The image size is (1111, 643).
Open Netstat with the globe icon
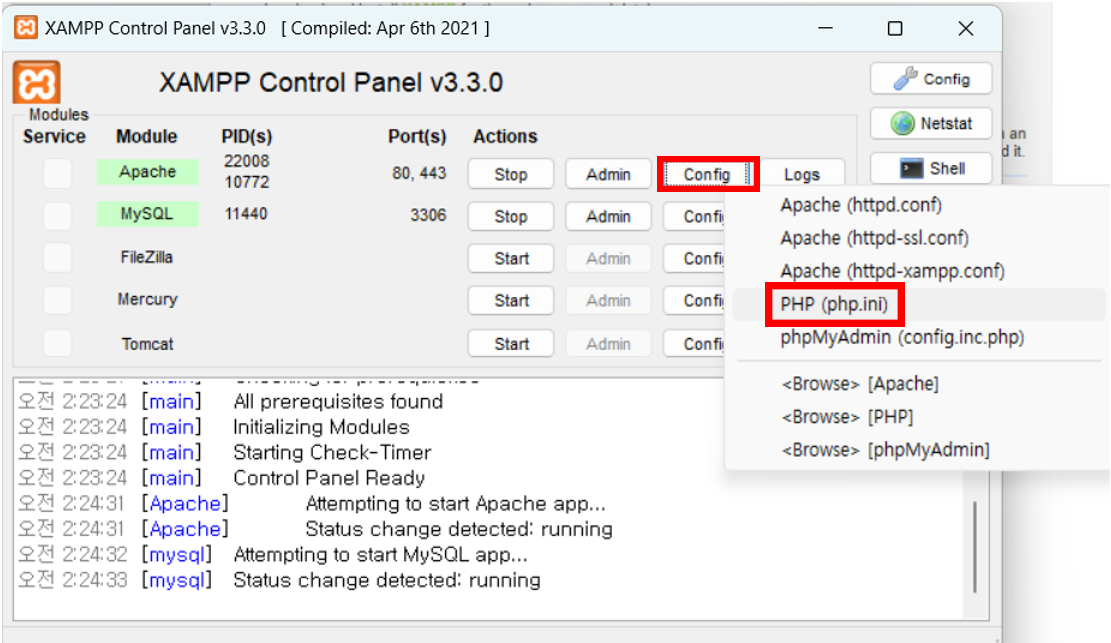coord(931,123)
